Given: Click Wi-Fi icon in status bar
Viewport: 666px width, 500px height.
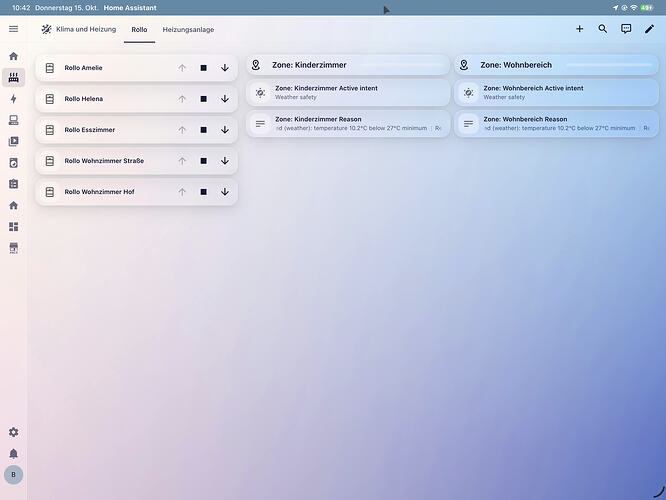Looking at the screenshot, I should pyautogui.click(x=634, y=8).
